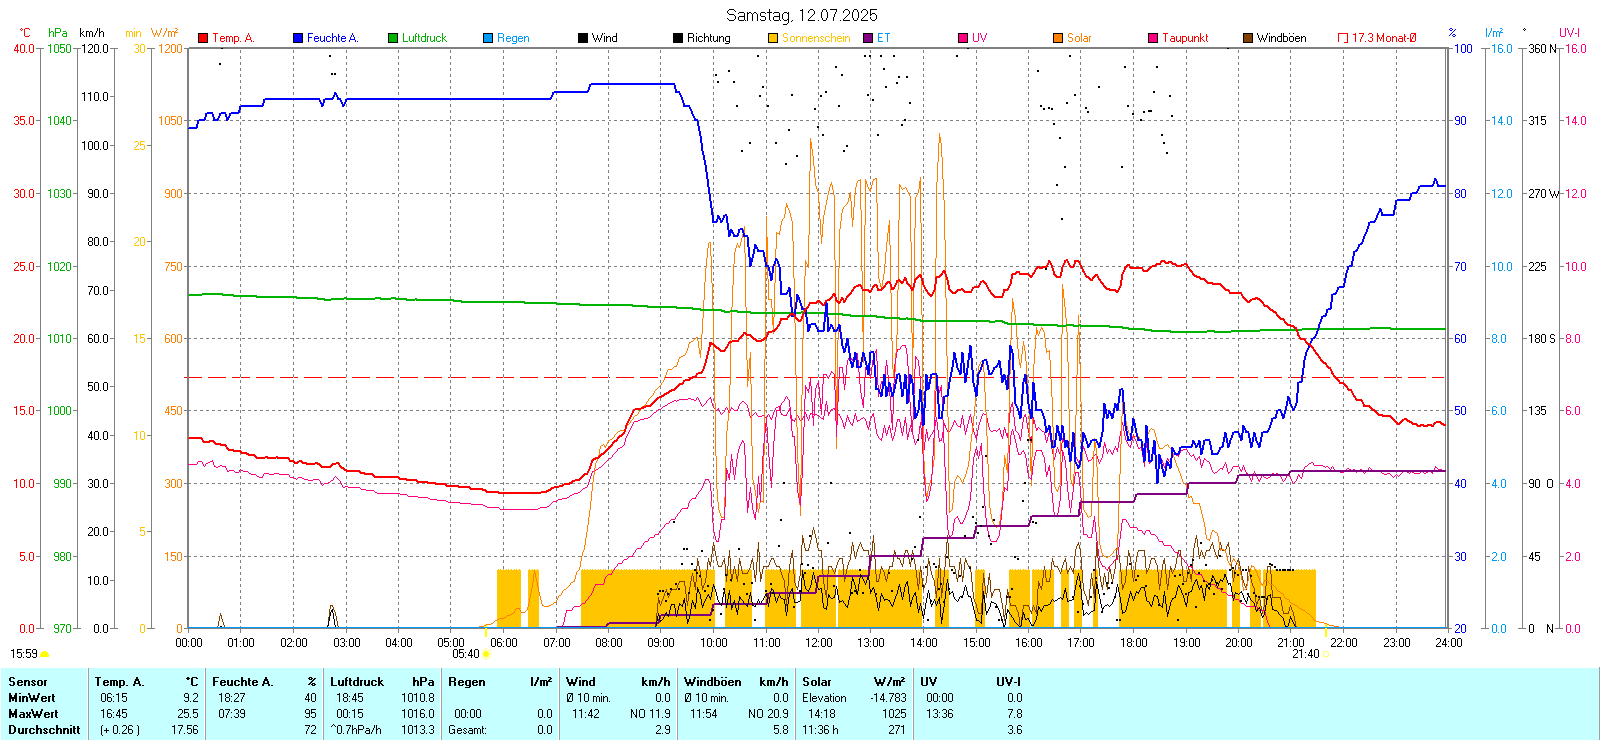Click the blue Feuchte A. legend square
Image resolution: width=1600 pixels, height=740 pixels.
click(298, 38)
